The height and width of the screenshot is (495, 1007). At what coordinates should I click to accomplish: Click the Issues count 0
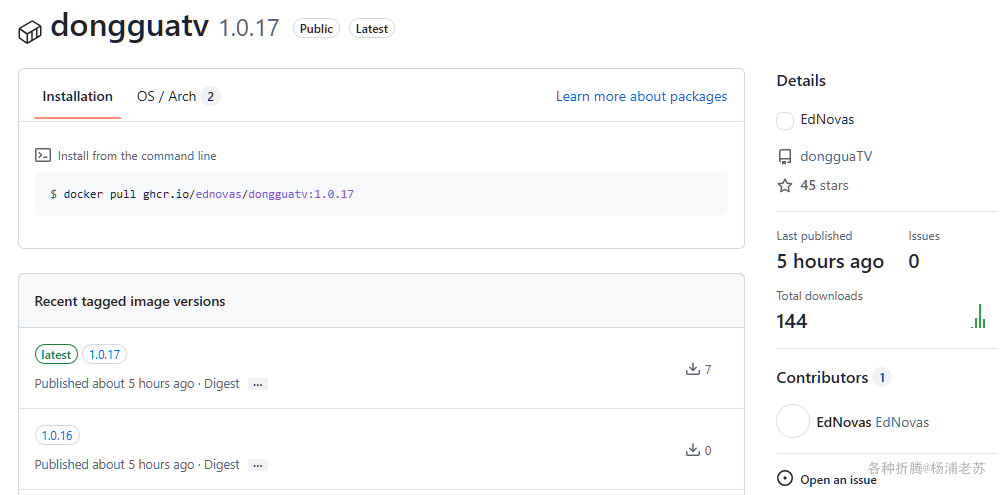(x=914, y=261)
